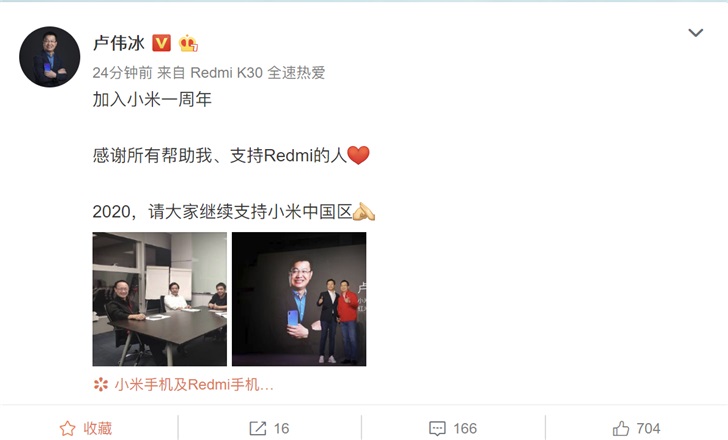The width and height of the screenshot is (728, 440).
Task: Open the 24分钟前 timestamp link
Action: [122, 73]
